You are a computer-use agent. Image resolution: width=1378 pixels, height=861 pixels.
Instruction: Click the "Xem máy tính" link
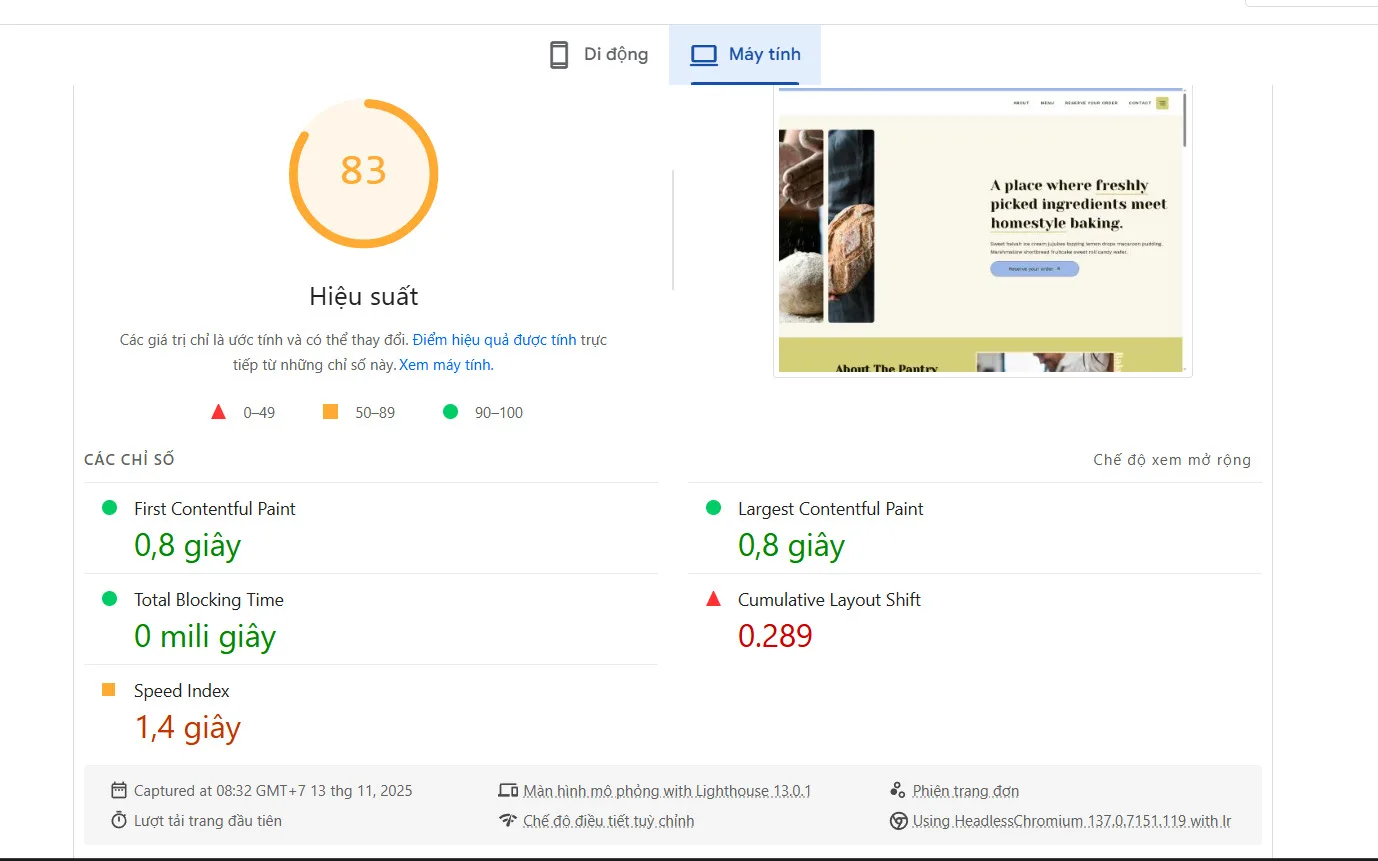pyautogui.click(x=443, y=364)
